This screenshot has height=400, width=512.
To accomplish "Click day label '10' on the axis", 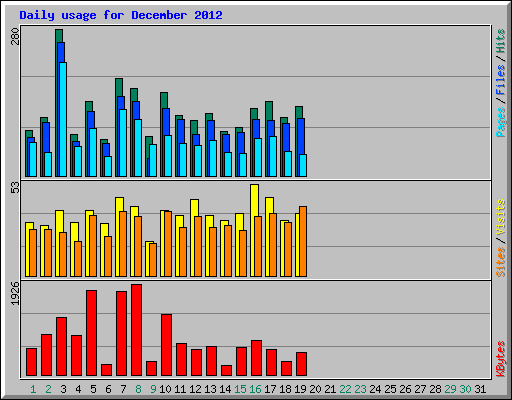I will [x=165, y=389].
